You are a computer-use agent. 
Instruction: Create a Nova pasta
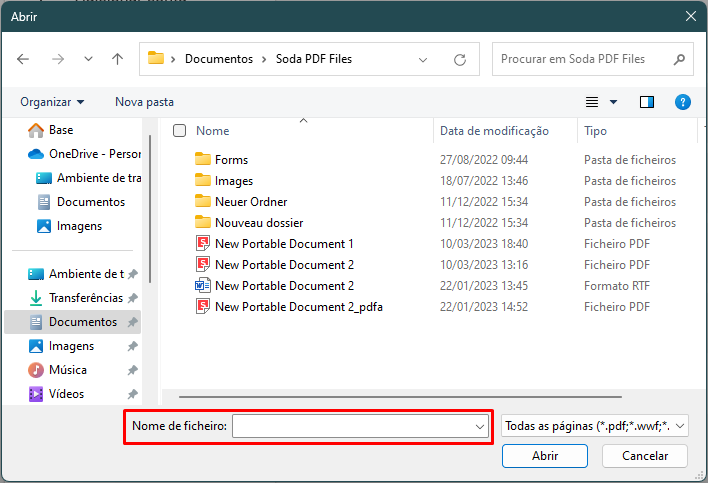(144, 102)
